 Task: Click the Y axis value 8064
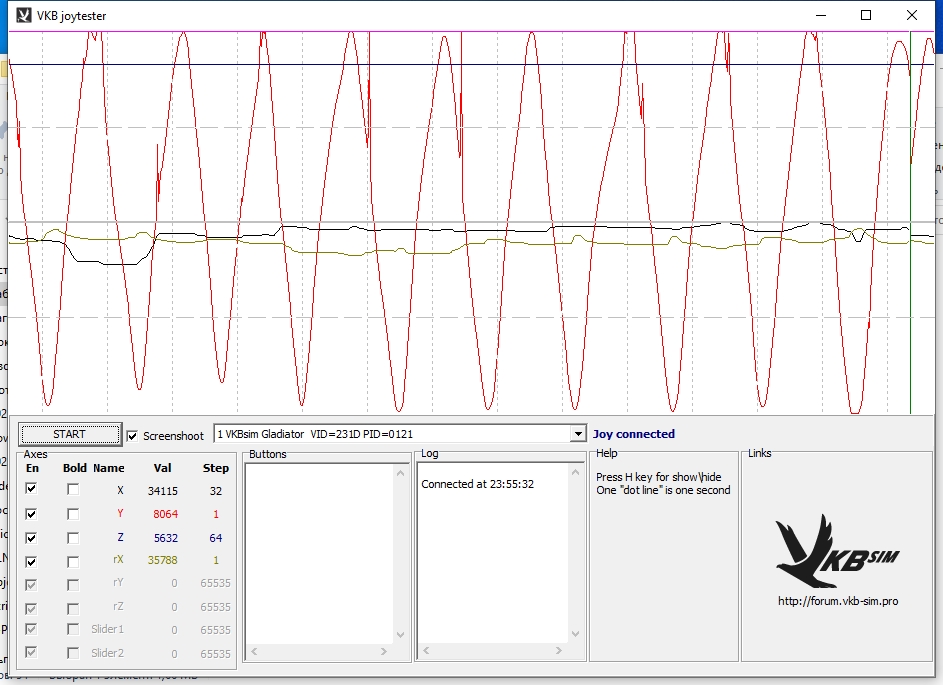coord(165,514)
